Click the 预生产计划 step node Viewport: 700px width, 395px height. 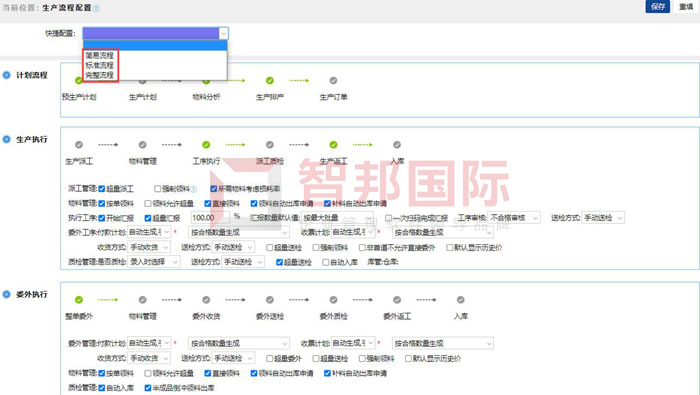(x=79, y=81)
